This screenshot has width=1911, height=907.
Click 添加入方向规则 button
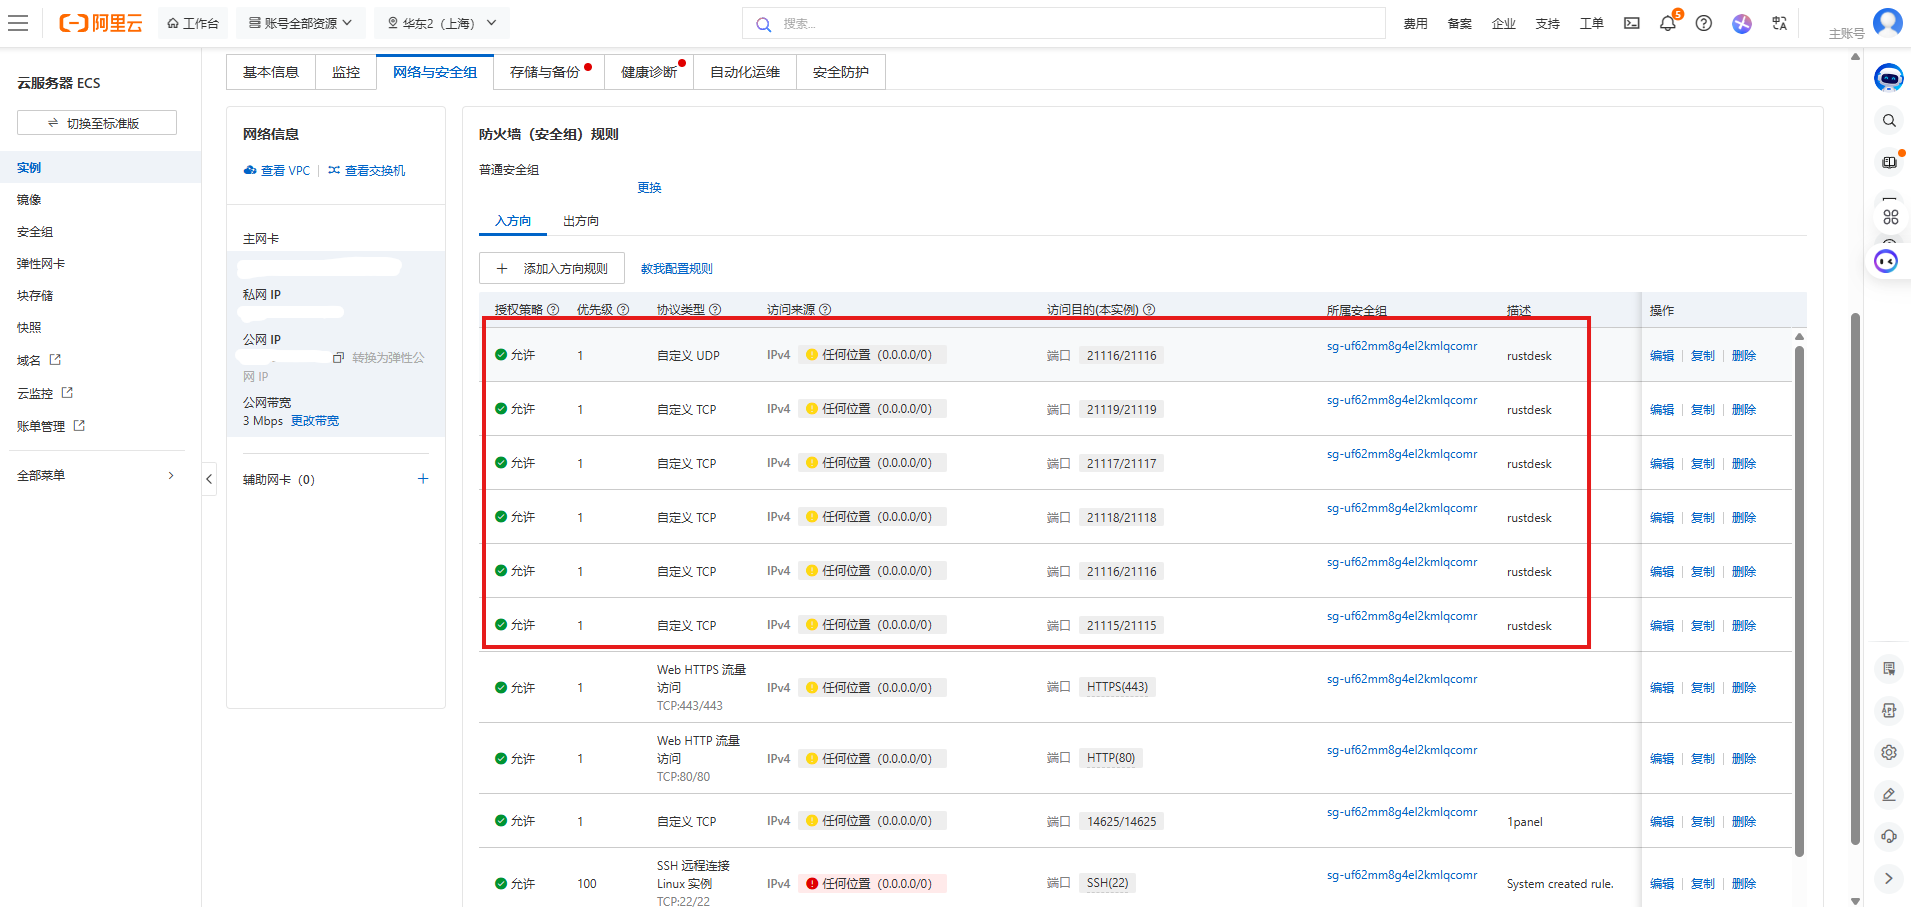point(552,268)
